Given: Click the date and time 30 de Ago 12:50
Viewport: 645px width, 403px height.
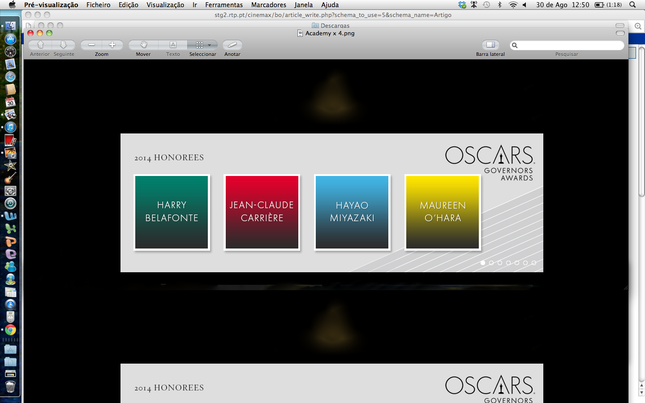Looking at the screenshot, I should (x=562, y=5).
